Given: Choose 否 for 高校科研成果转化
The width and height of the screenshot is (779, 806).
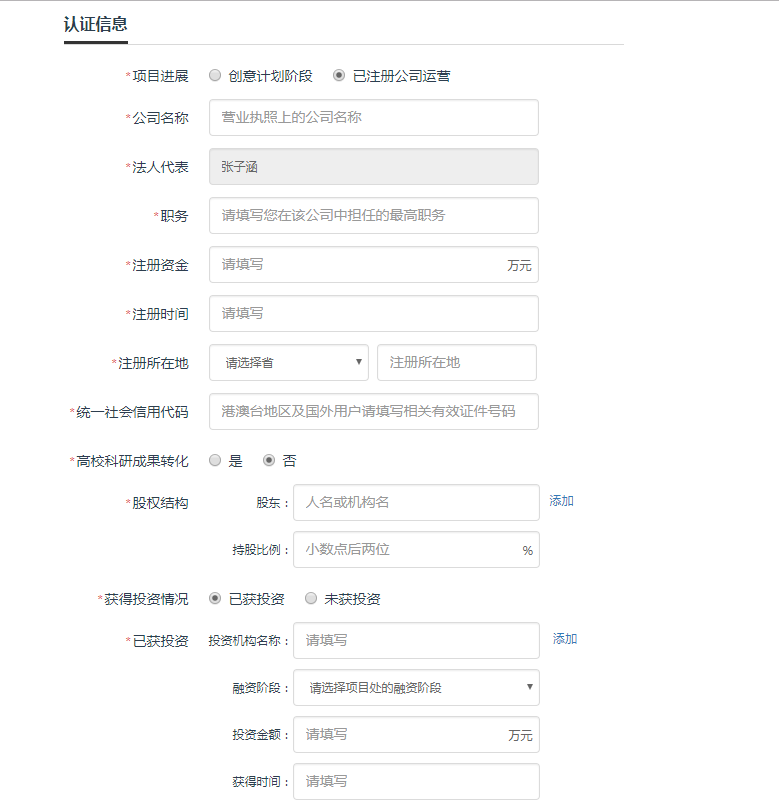Looking at the screenshot, I should [x=269, y=461].
